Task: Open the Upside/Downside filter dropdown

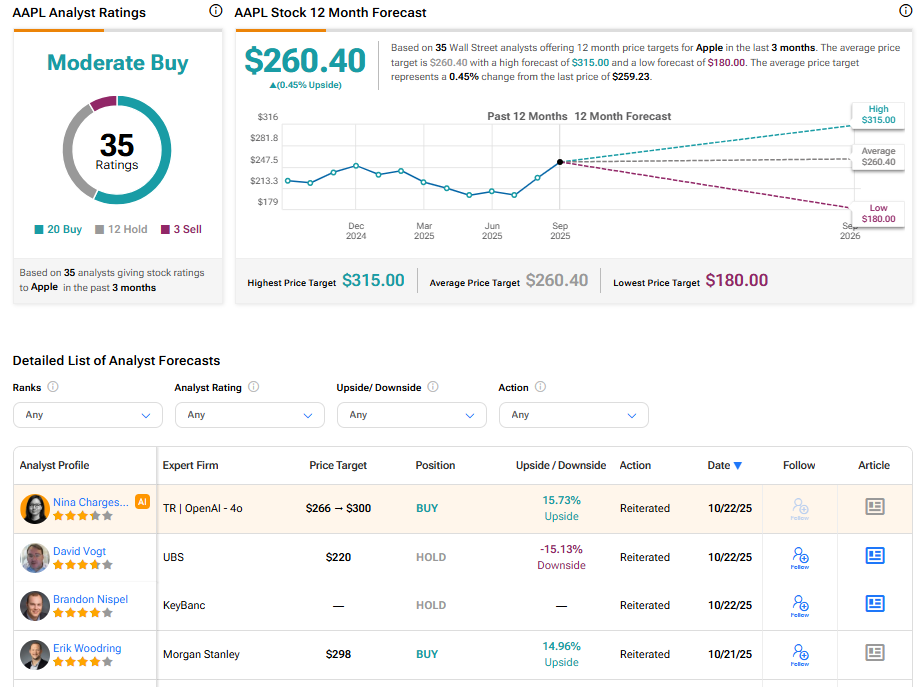Action: (x=411, y=415)
